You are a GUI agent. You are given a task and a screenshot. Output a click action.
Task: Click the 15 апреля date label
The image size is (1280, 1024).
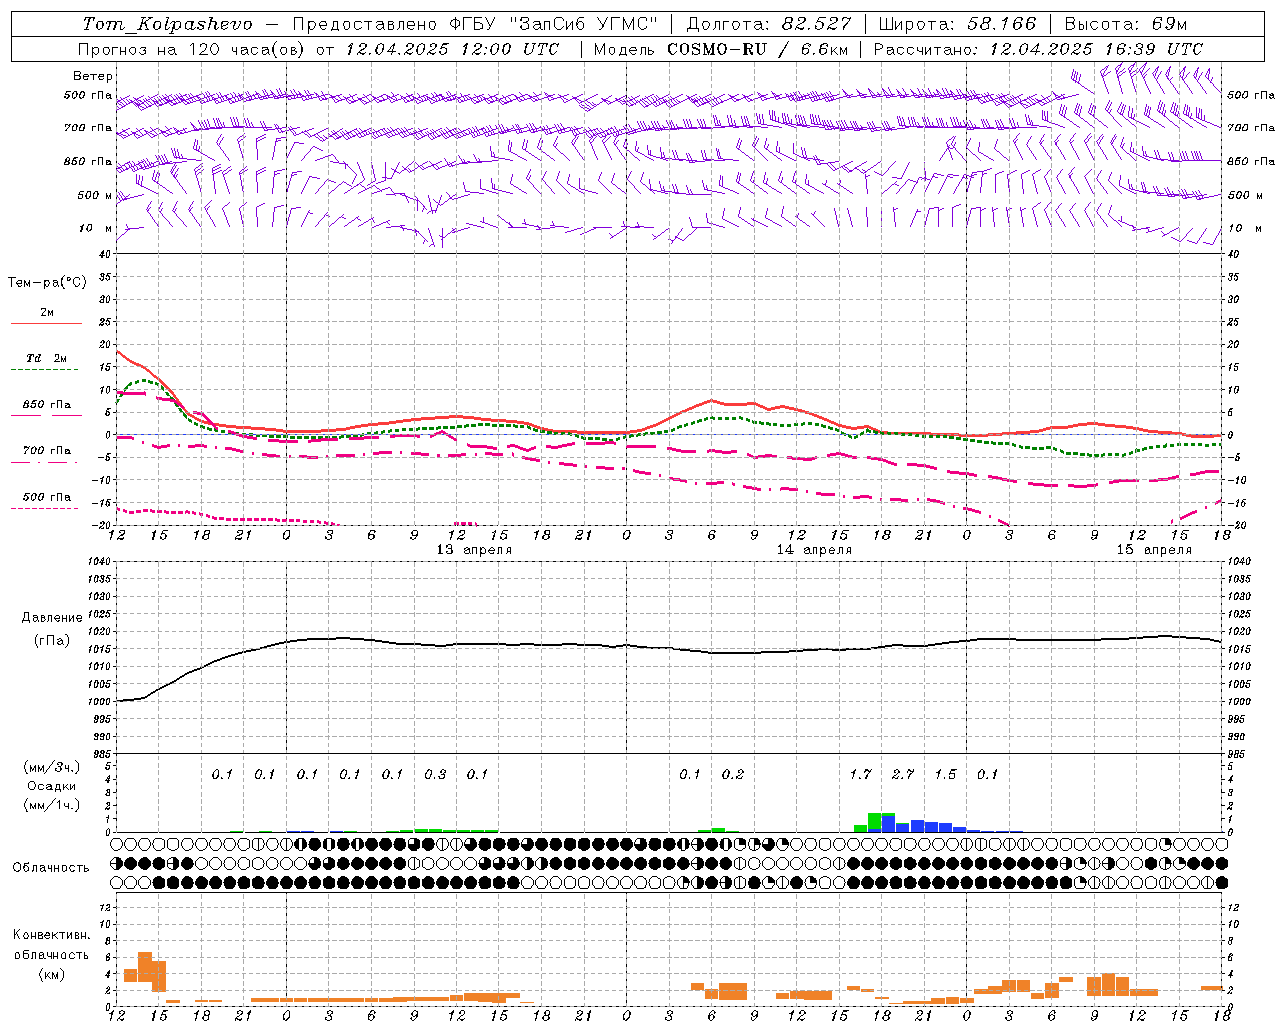[1154, 550]
